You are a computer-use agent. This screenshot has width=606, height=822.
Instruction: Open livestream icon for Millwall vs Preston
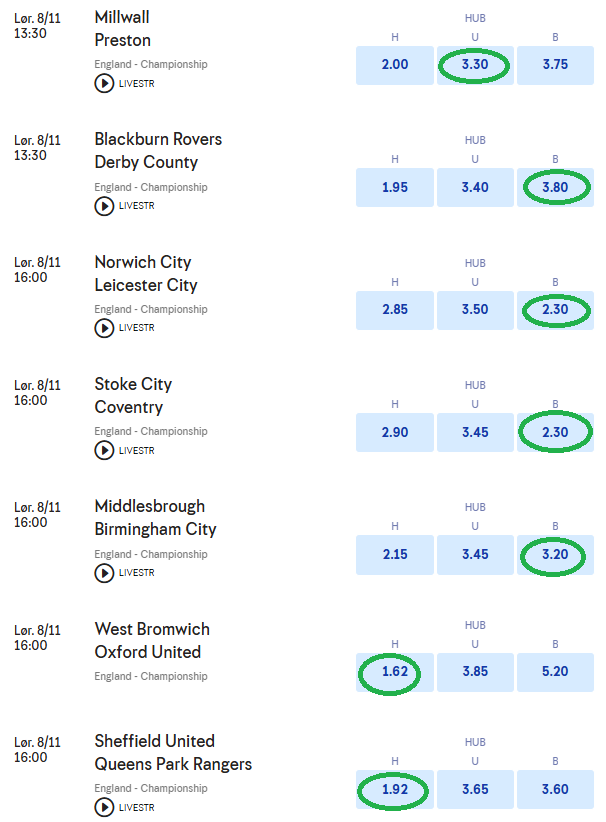pos(104,84)
